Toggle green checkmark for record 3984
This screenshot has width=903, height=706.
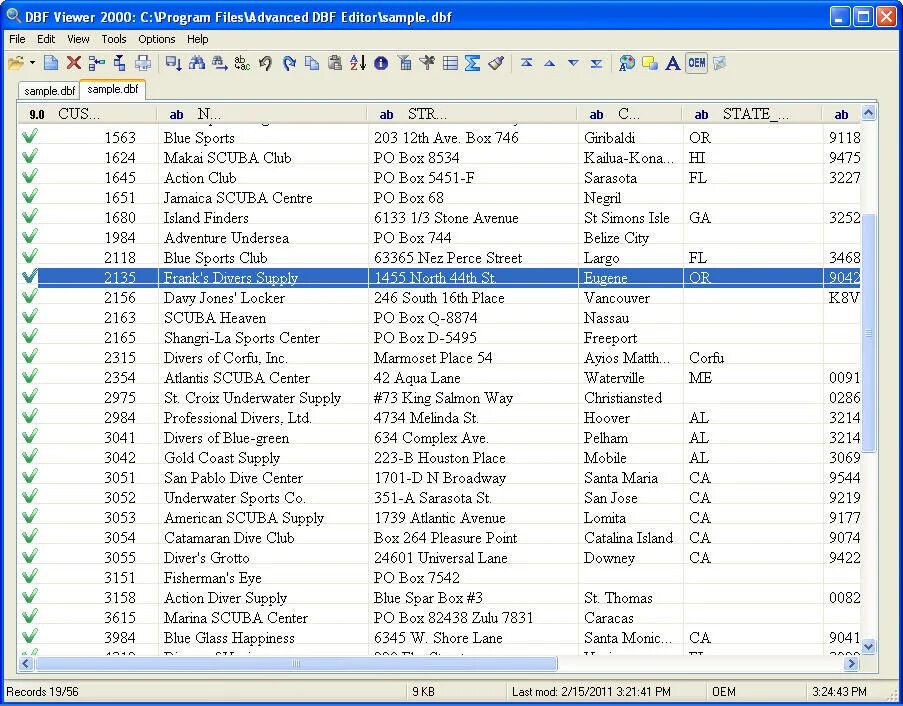click(30, 636)
